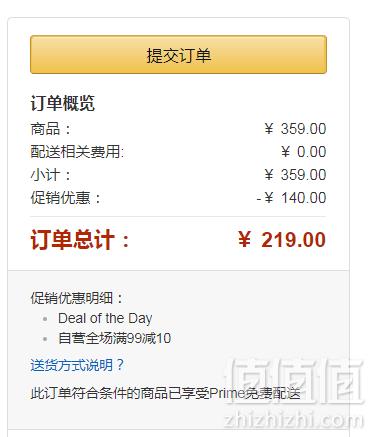Submit the order with the 提交订单 button
The height and width of the screenshot is (437, 373).
click(178, 55)
